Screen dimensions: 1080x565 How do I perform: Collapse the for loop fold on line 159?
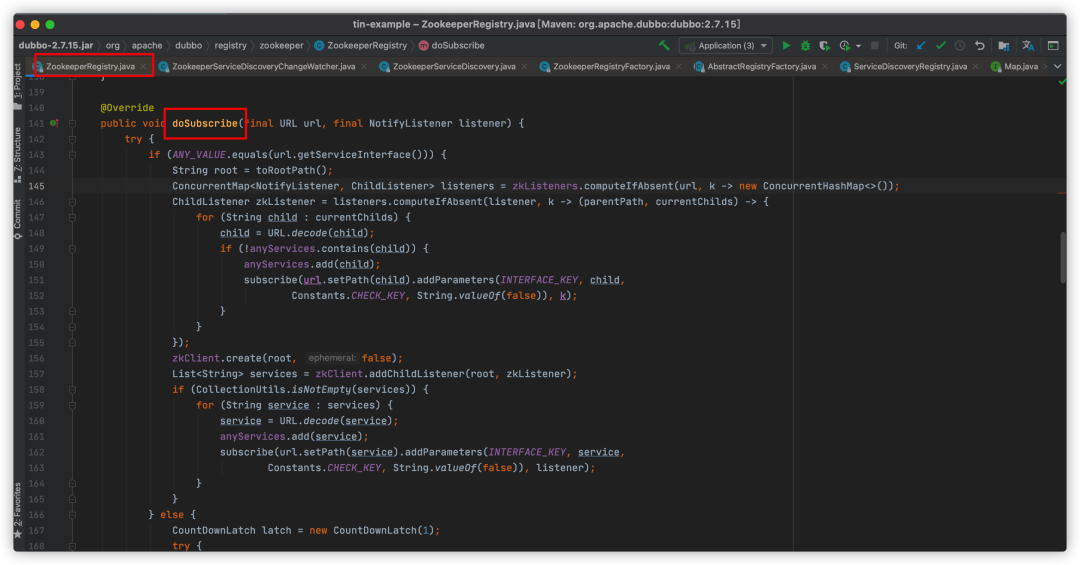pyautogui.click(x=72, y=406)
